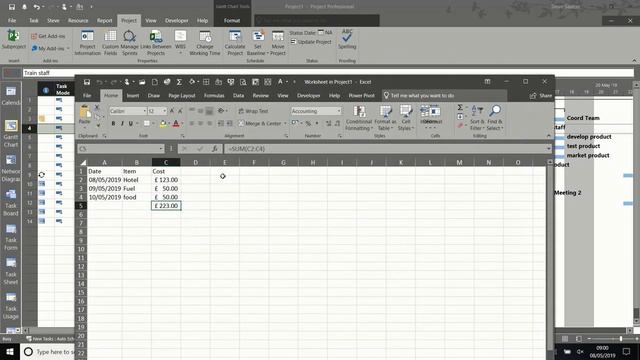Click AutoSum sigma in Excel quick access toolbar
Screen dimensions: 640x360
click(179, 82)
